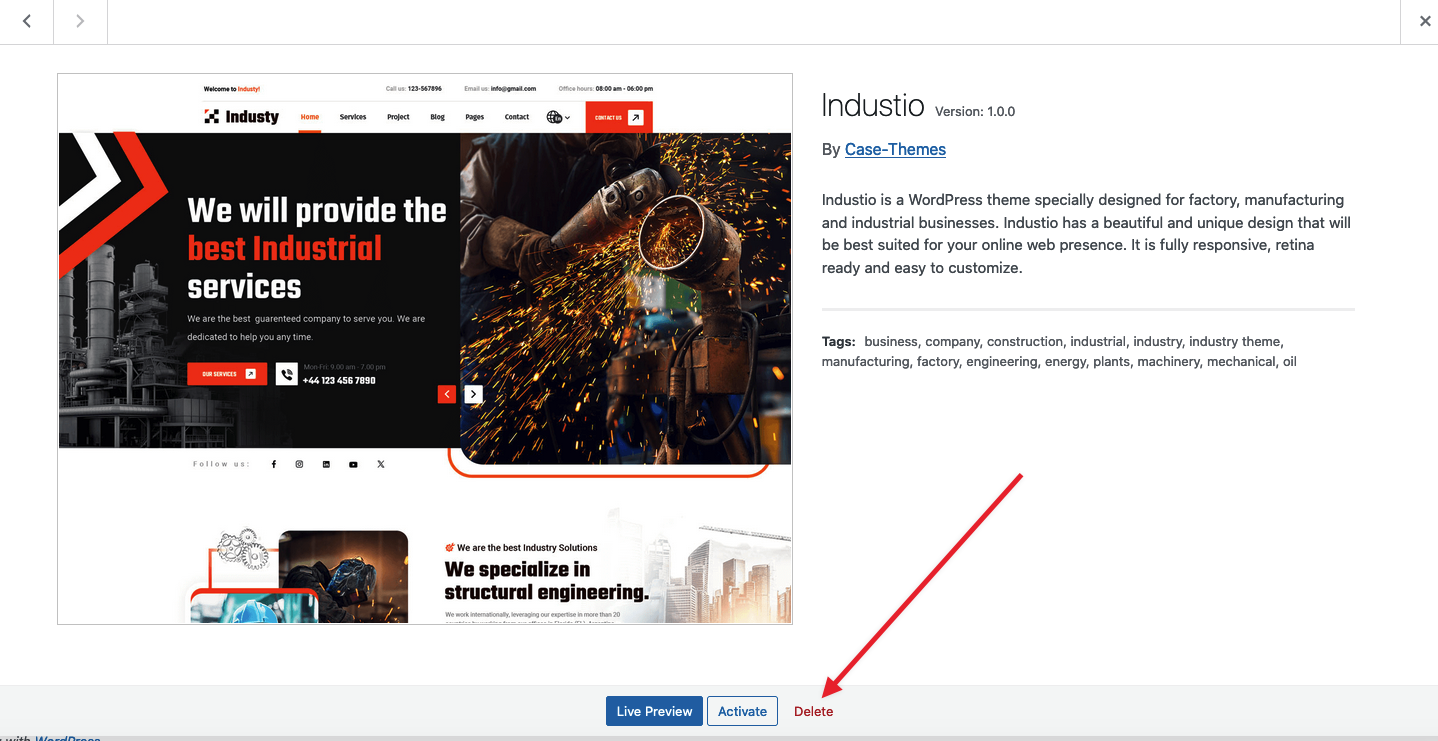
Task: Click the WordPress footer link
Action: 68,738
